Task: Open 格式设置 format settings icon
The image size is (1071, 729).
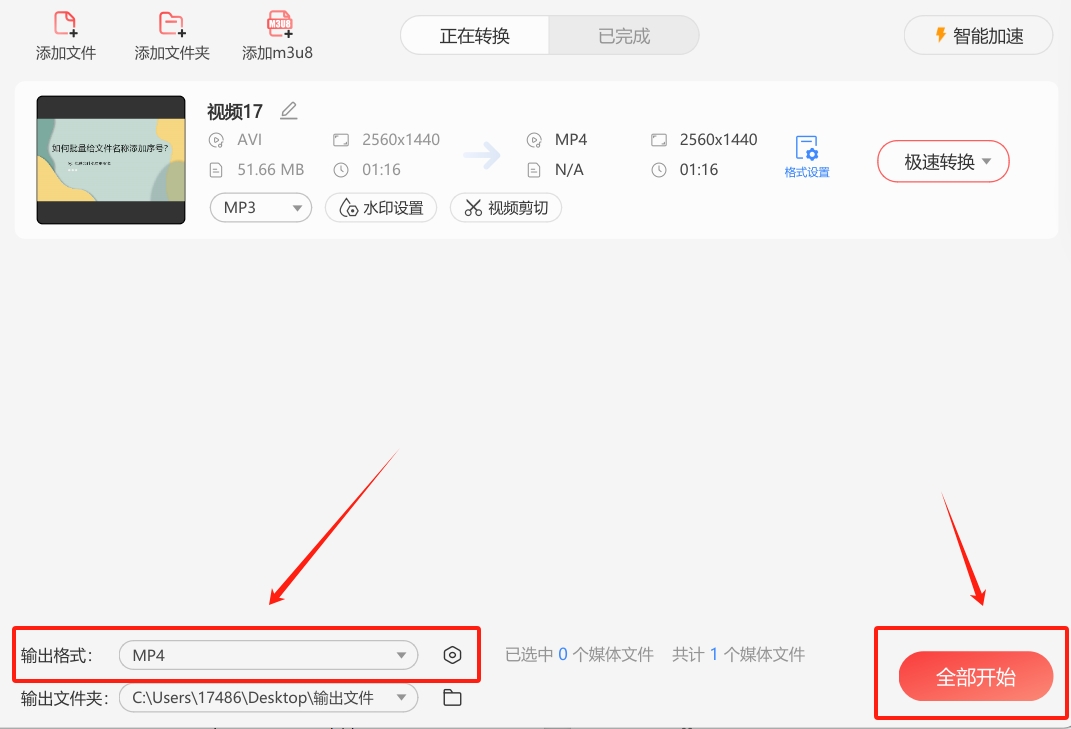Action: coord(808,148)
